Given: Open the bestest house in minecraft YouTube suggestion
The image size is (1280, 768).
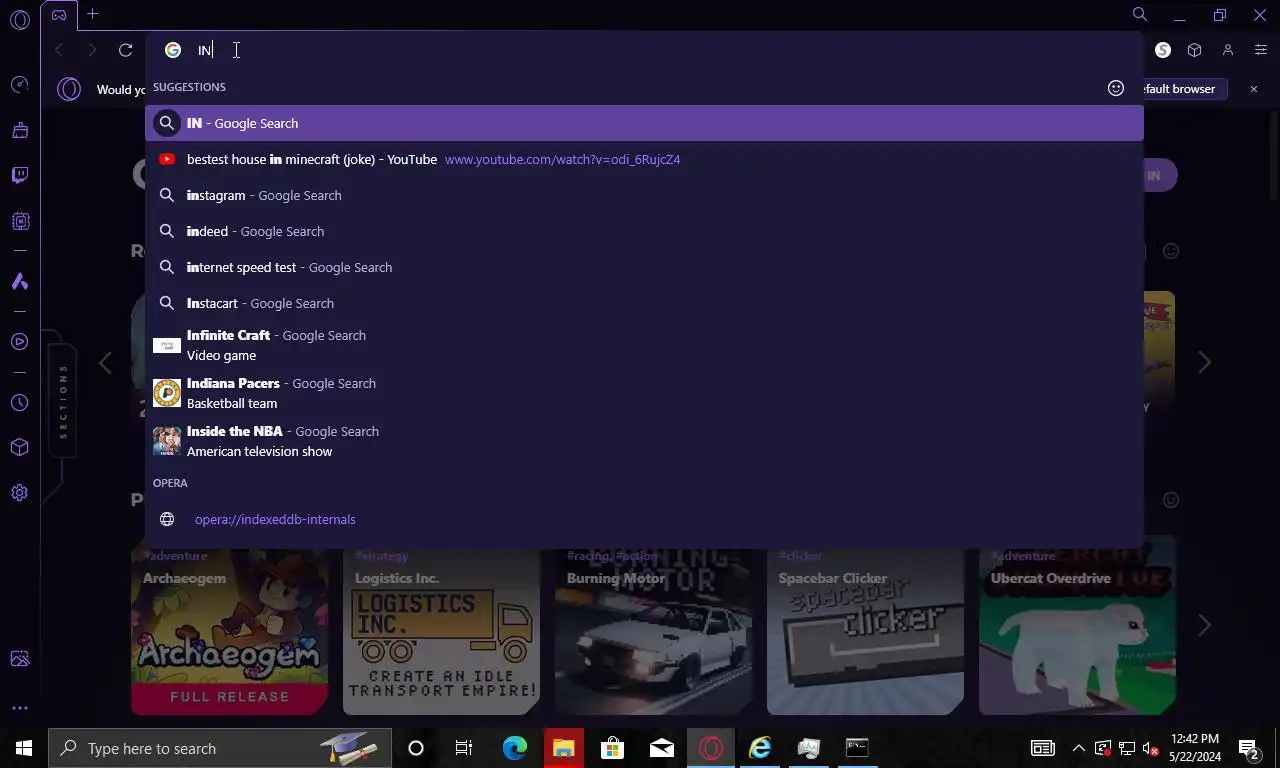Looking at the screenshot, I should pos(644,159).
